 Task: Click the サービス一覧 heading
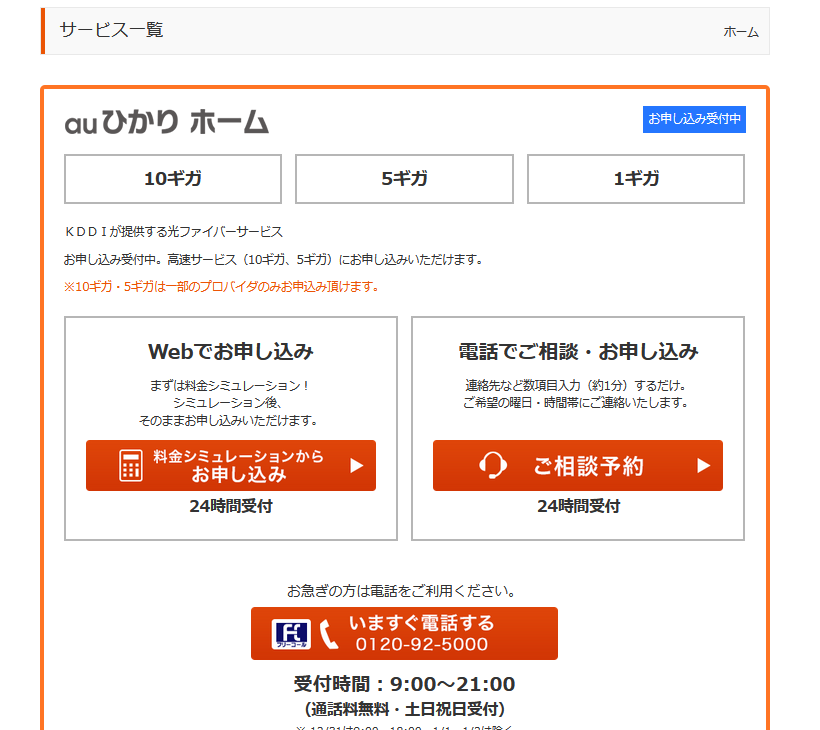click(111, 30)
